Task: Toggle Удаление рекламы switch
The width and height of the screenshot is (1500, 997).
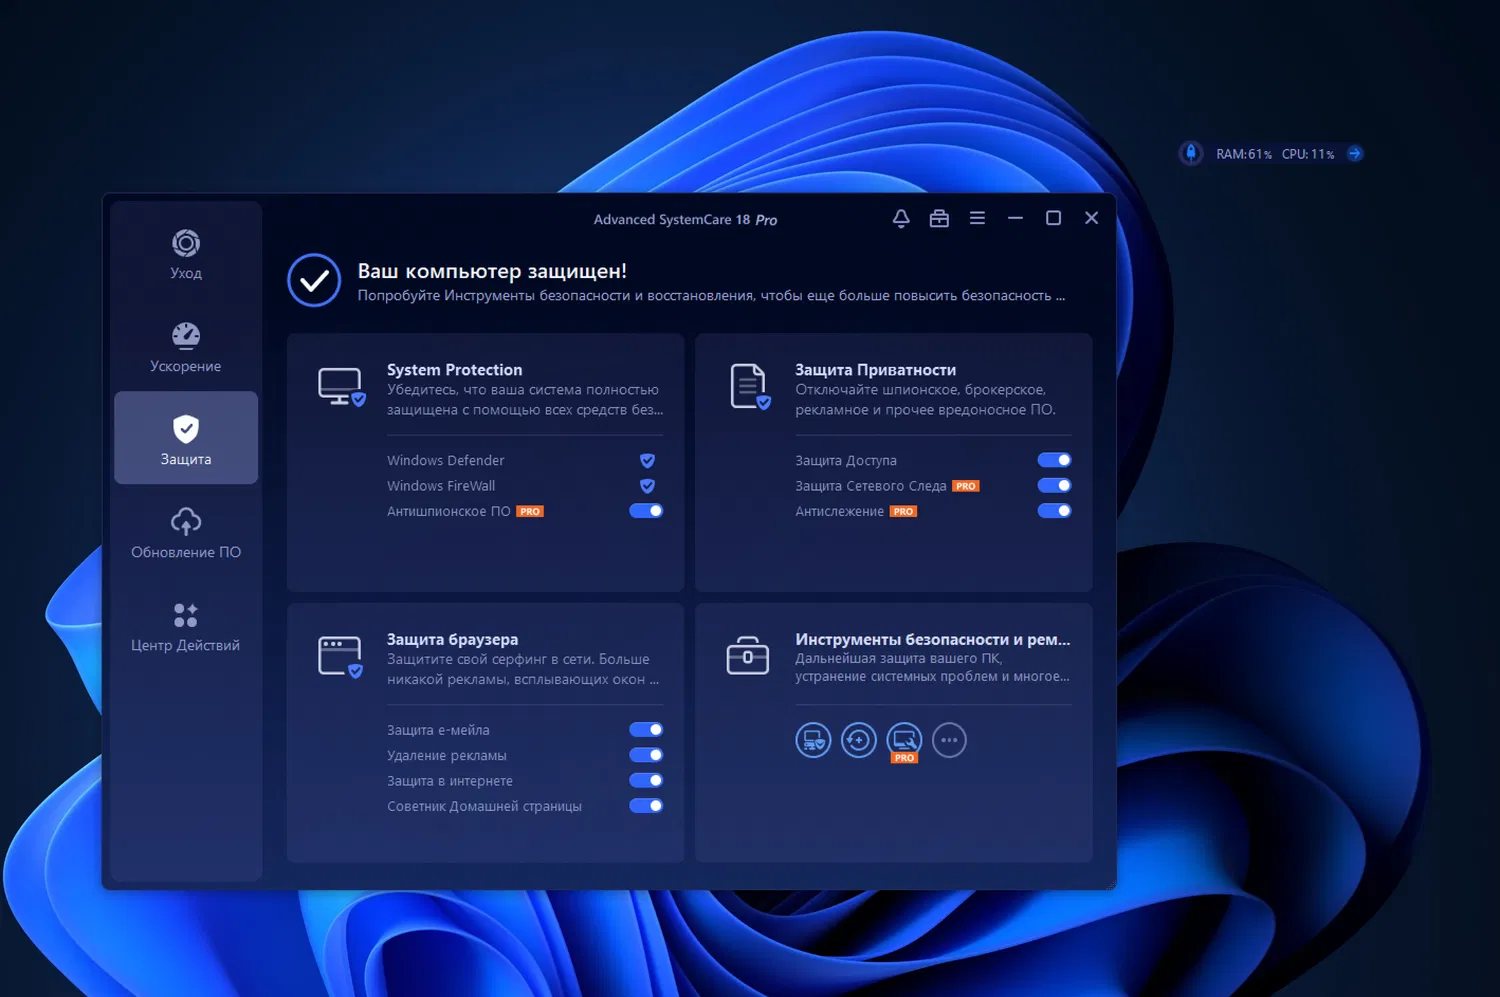Action: 646,755
